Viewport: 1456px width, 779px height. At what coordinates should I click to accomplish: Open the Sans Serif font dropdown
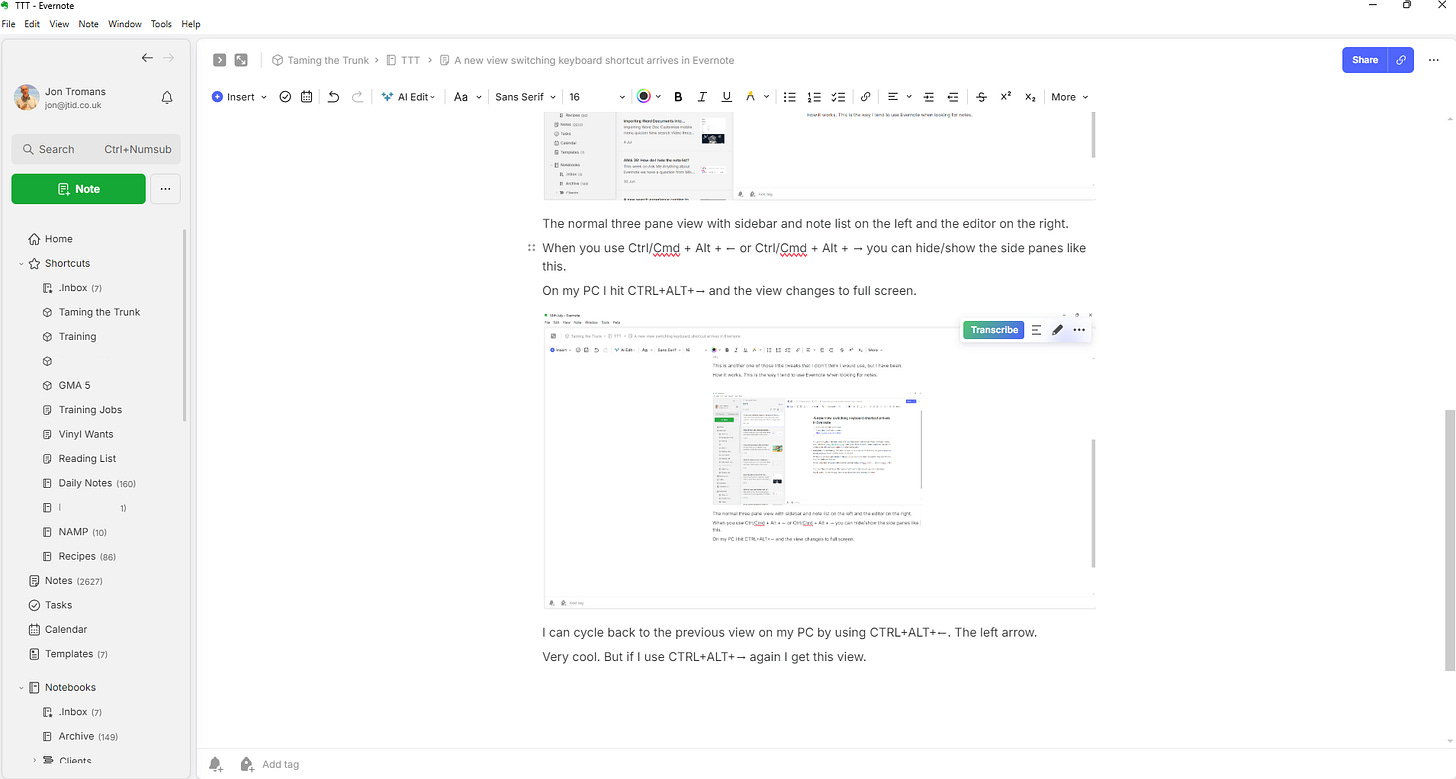pos(526,97)
